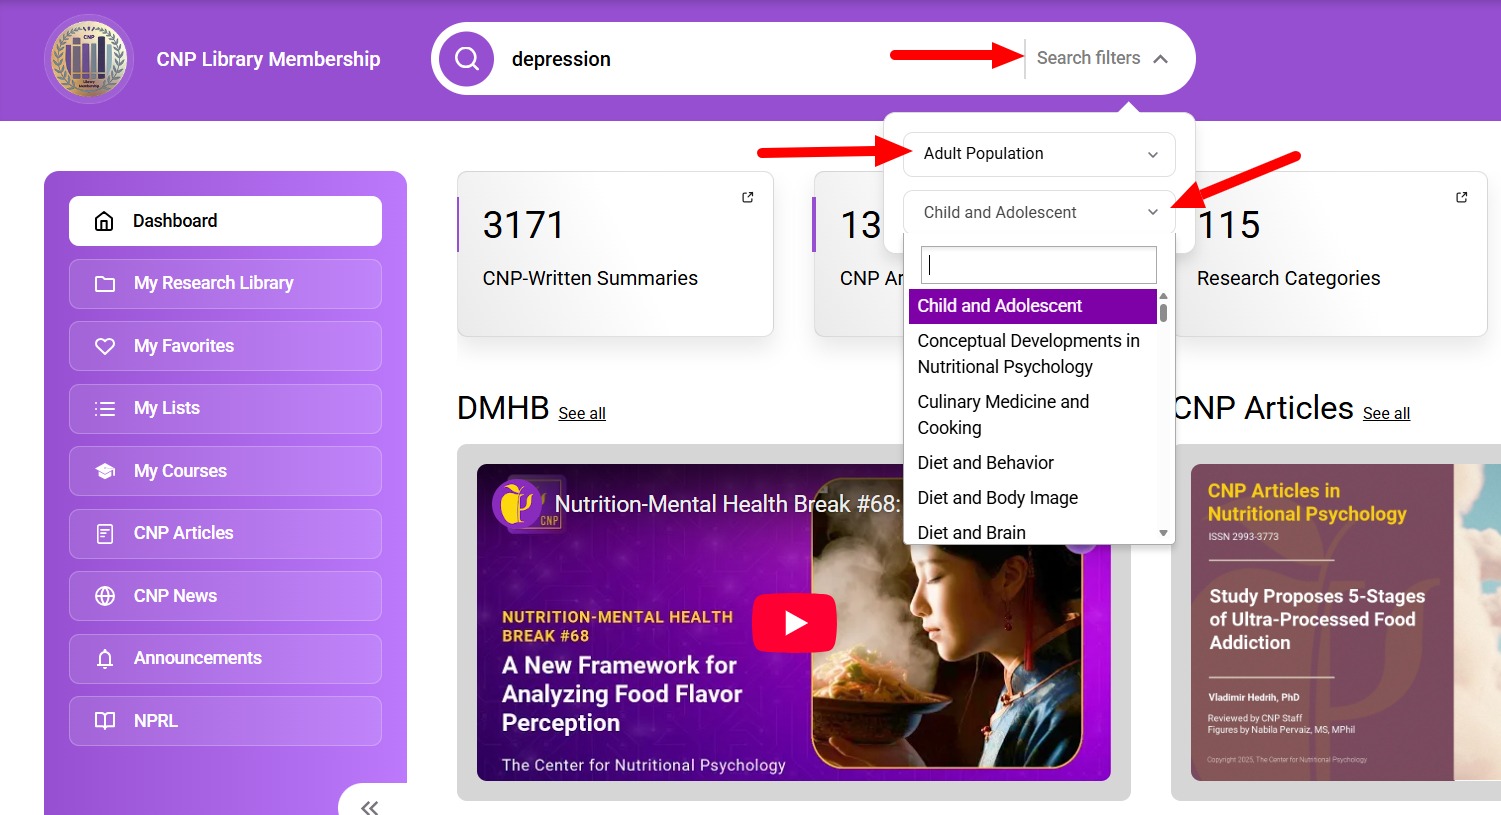The width and height of the screenshot is (1501, 815).
Task: Choose Culinary Medicine and Cooking option
Action: 1003,414
